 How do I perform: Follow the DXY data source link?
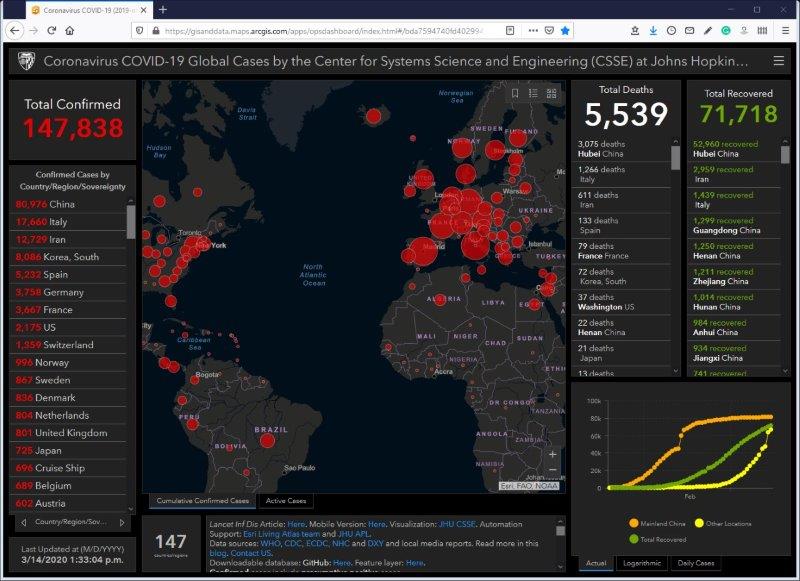tap(375, 543)
